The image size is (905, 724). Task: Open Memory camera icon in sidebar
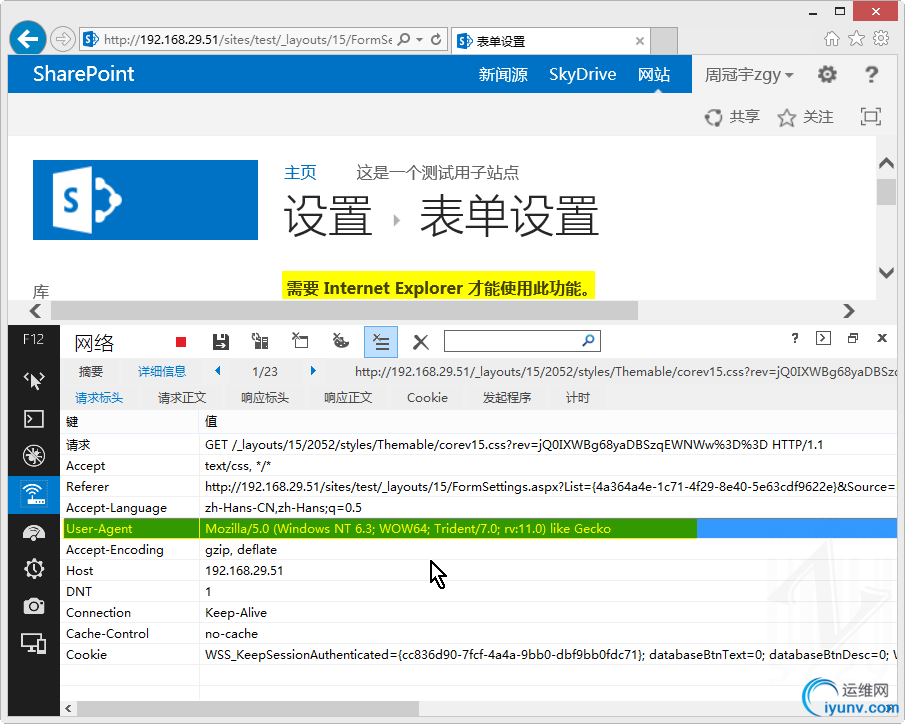pos(33,606)
